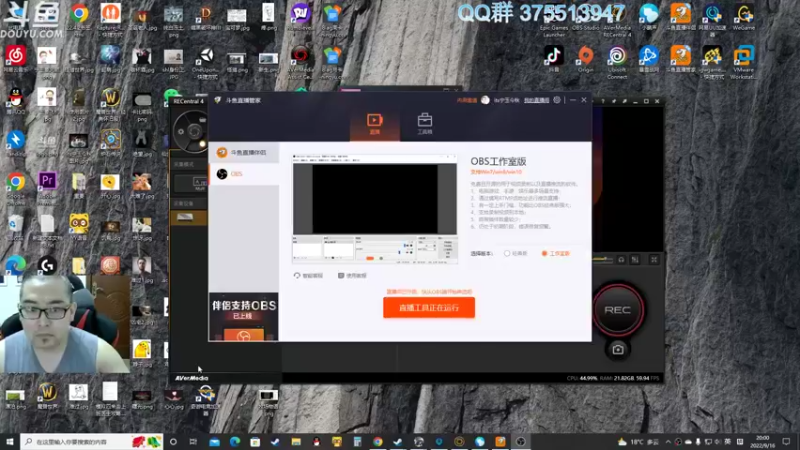
Task: Click the smart tutorial link below the preview
Action: click(x=308, y=276)
